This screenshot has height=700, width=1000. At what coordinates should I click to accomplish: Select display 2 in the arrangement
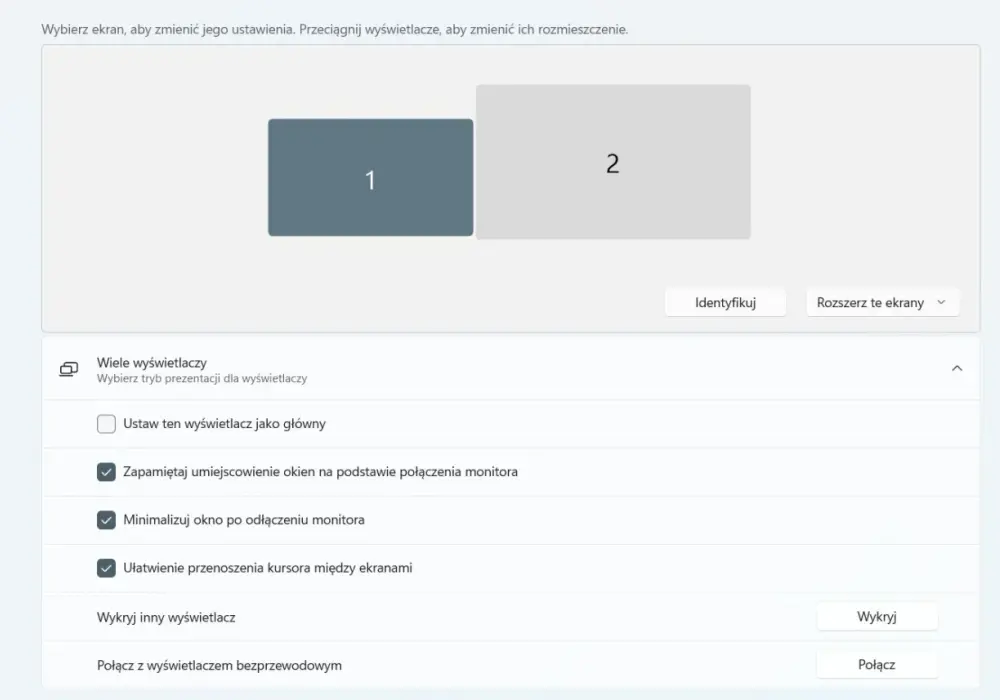point(613,162)
